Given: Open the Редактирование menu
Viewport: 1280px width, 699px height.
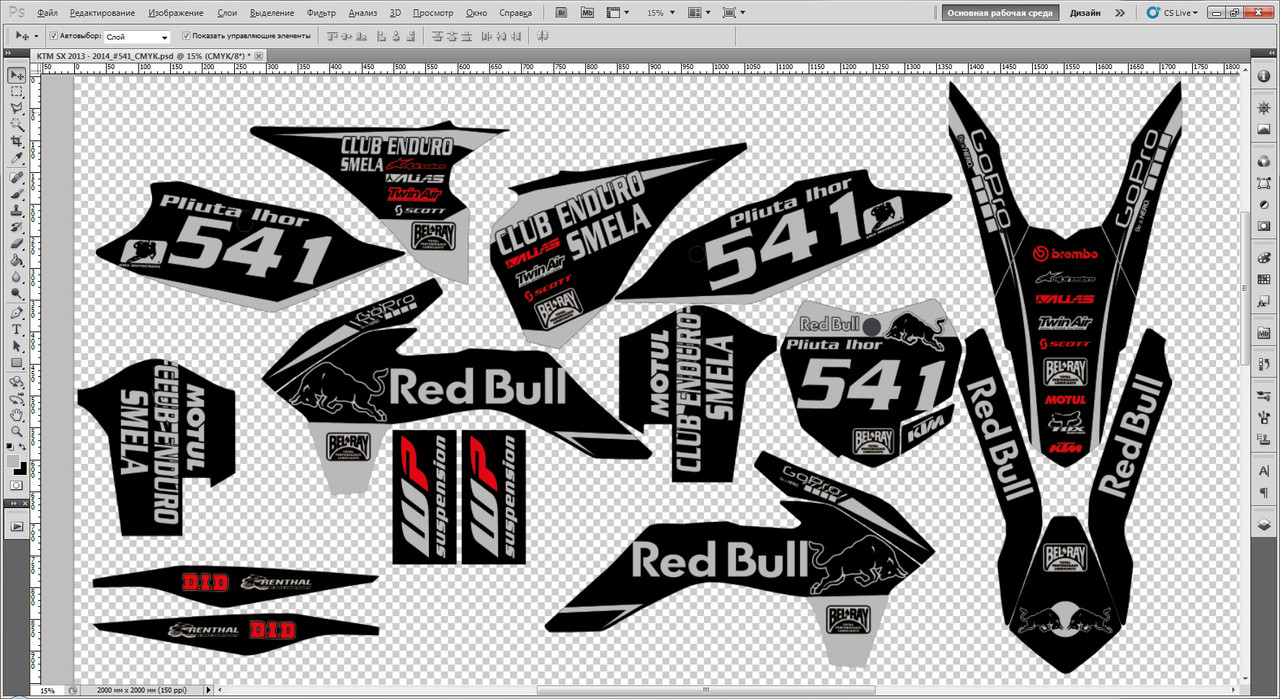Looking at the screenshot, I should 103,13.
